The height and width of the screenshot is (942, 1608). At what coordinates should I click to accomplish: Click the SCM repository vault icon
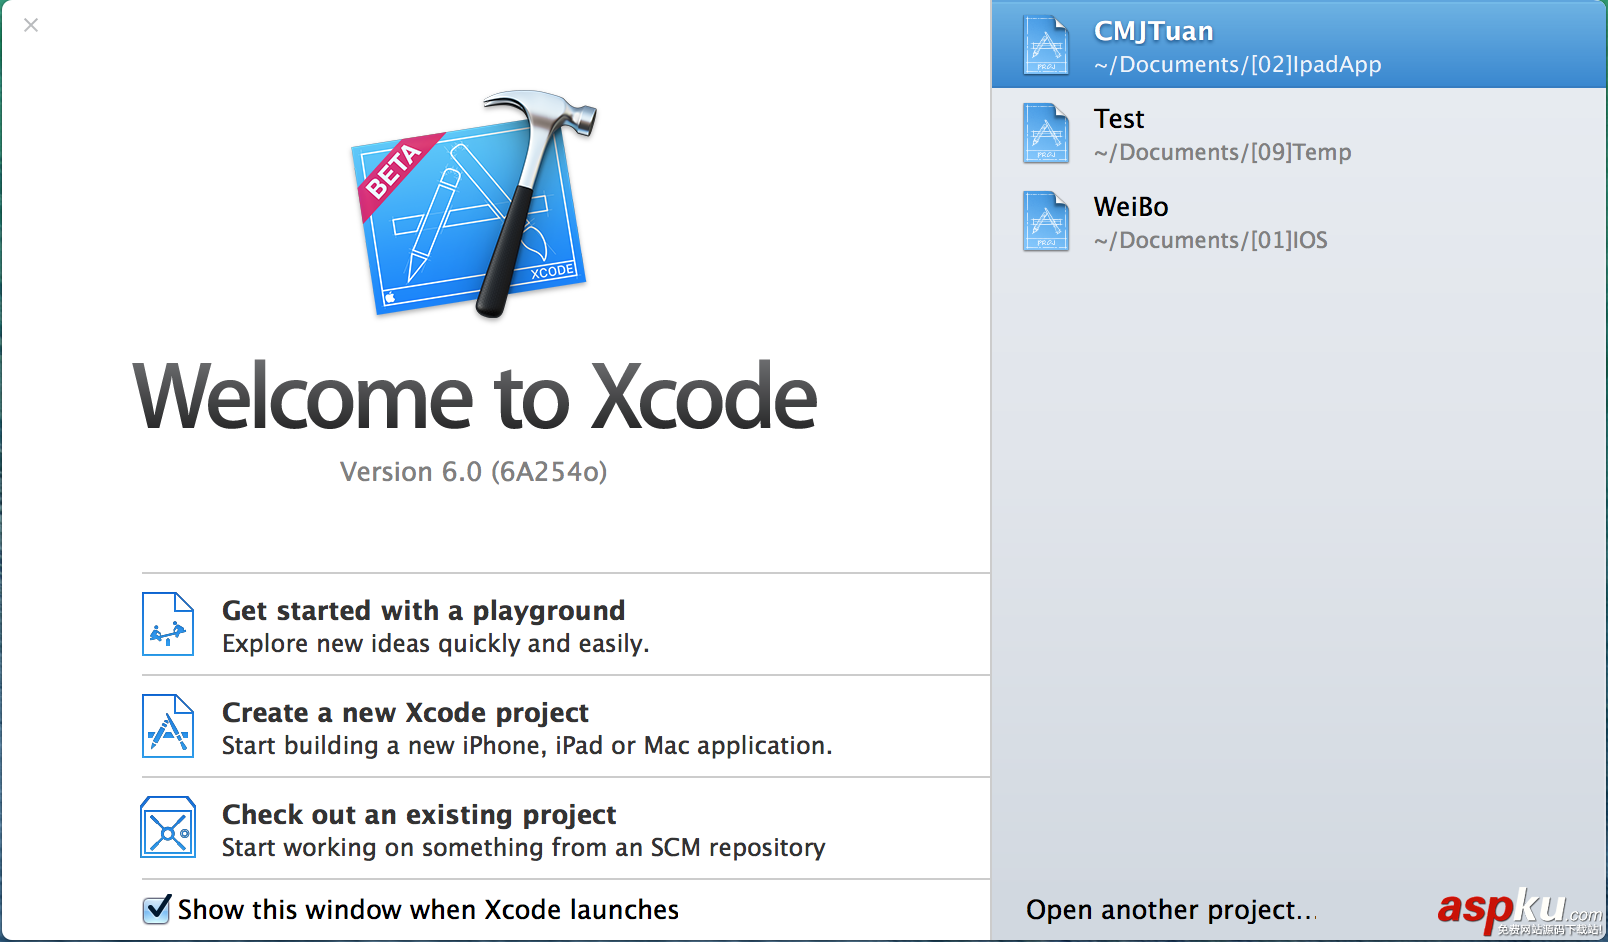[x=167, y=827]
